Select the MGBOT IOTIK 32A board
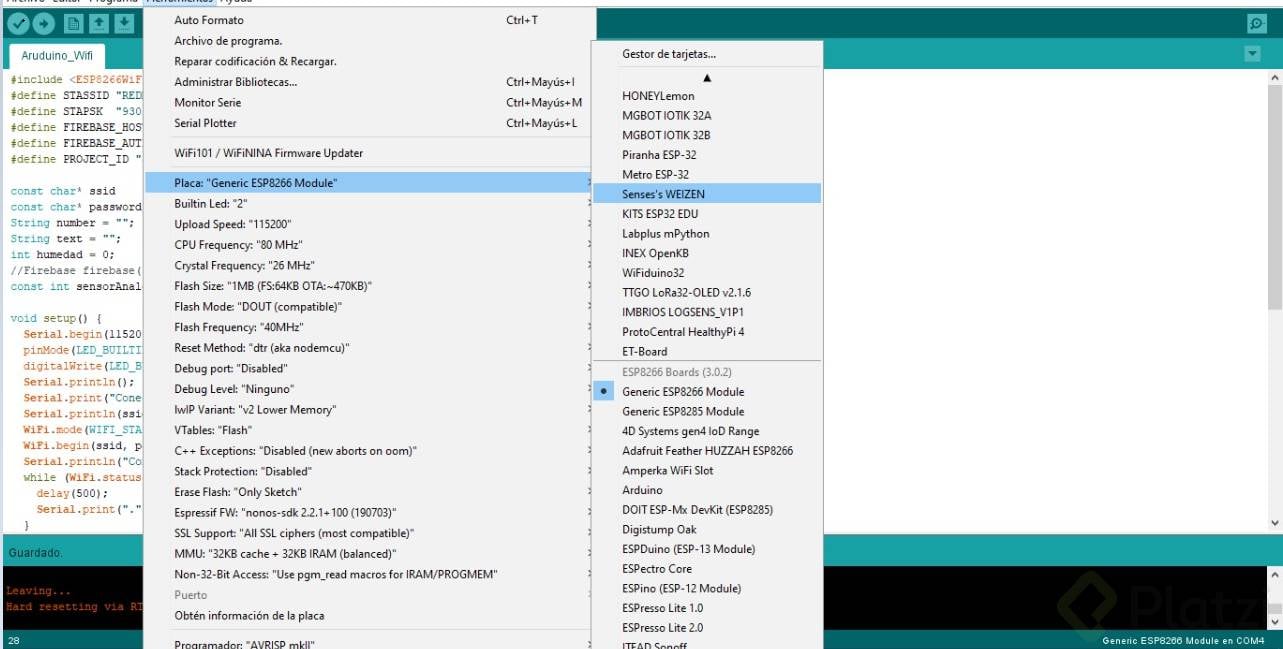This screenshot has height=649, width=1283. point(707,115)
